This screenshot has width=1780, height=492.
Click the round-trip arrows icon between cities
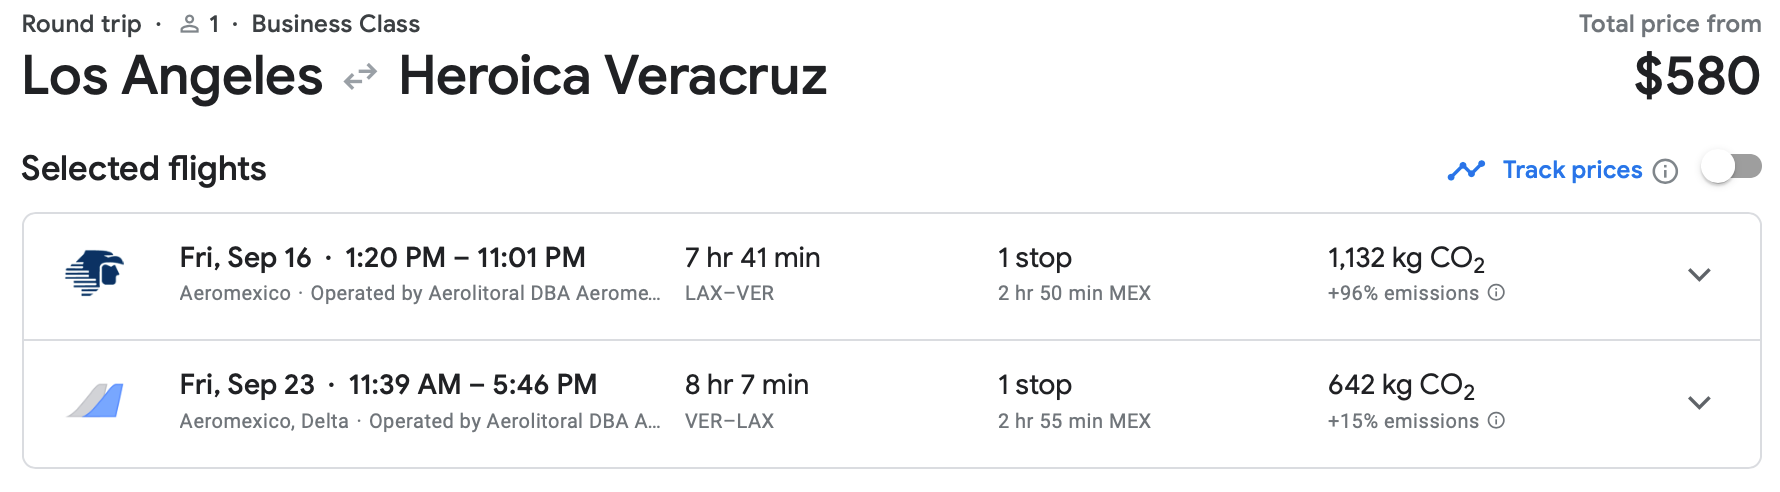click(360, 77)
